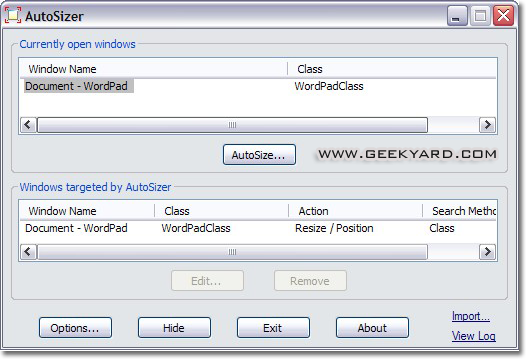Click WordPadClass cell in targeted windows list
Image resolution: width=527 pixels, height=362 pixels.
tap(196, 228)
